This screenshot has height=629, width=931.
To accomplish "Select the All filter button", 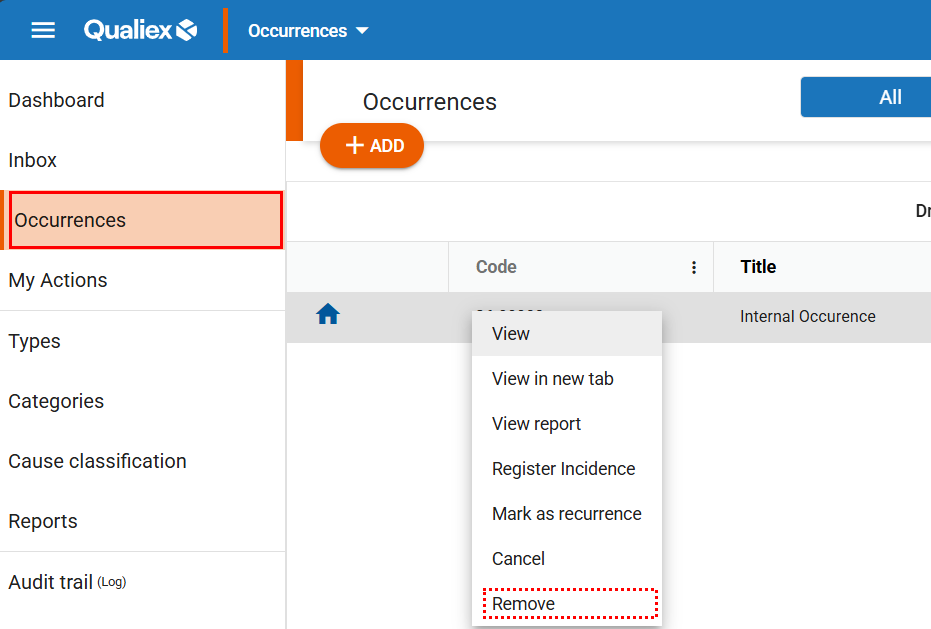I will point(888,97).
